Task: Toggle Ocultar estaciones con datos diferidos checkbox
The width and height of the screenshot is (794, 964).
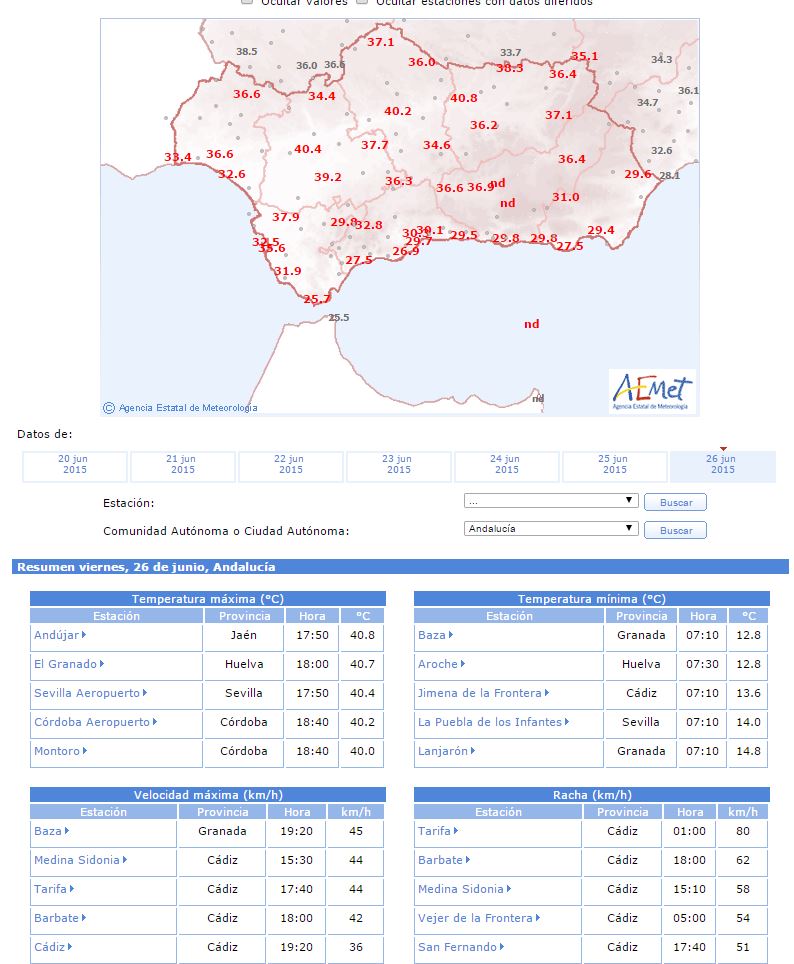Action: pyautogui.click(x=362, y=2)
